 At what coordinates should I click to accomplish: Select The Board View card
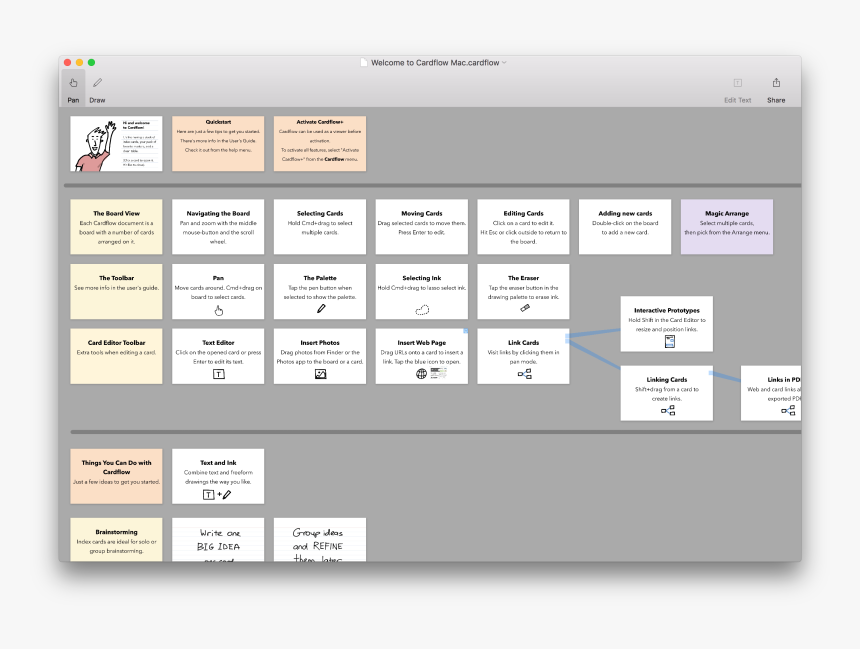coord(116,227)
